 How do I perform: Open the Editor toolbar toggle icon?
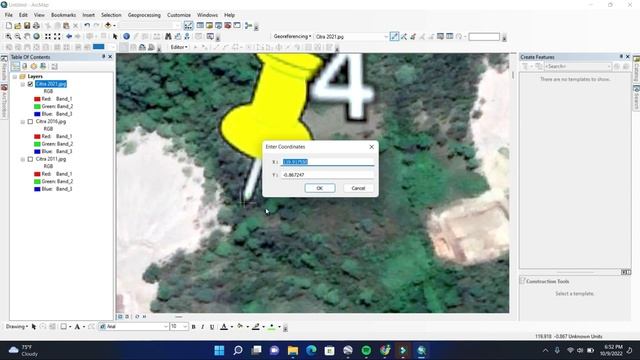(188, 26)
